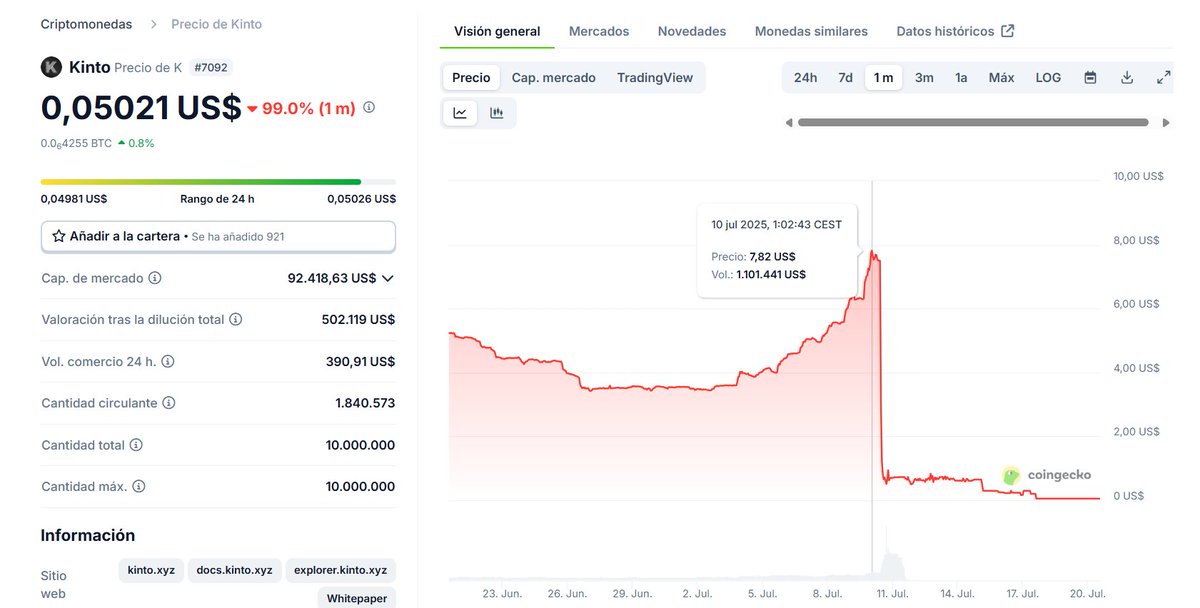Click the 0,05026 US$ range high value
Screen dimensions: 1200x608
(x=361, y=198)
